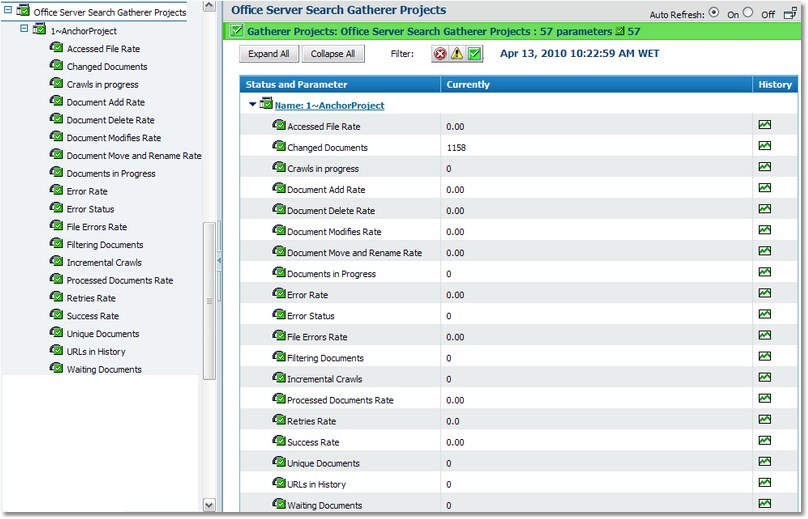Open history chart for URLs in History

(765, 483)
